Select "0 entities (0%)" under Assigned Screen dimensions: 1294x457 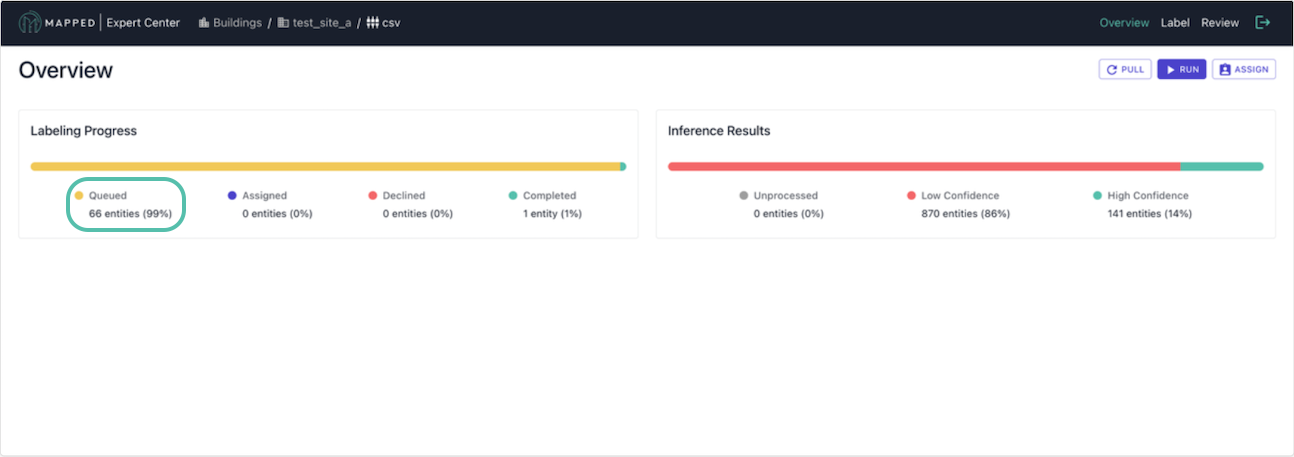277,214
